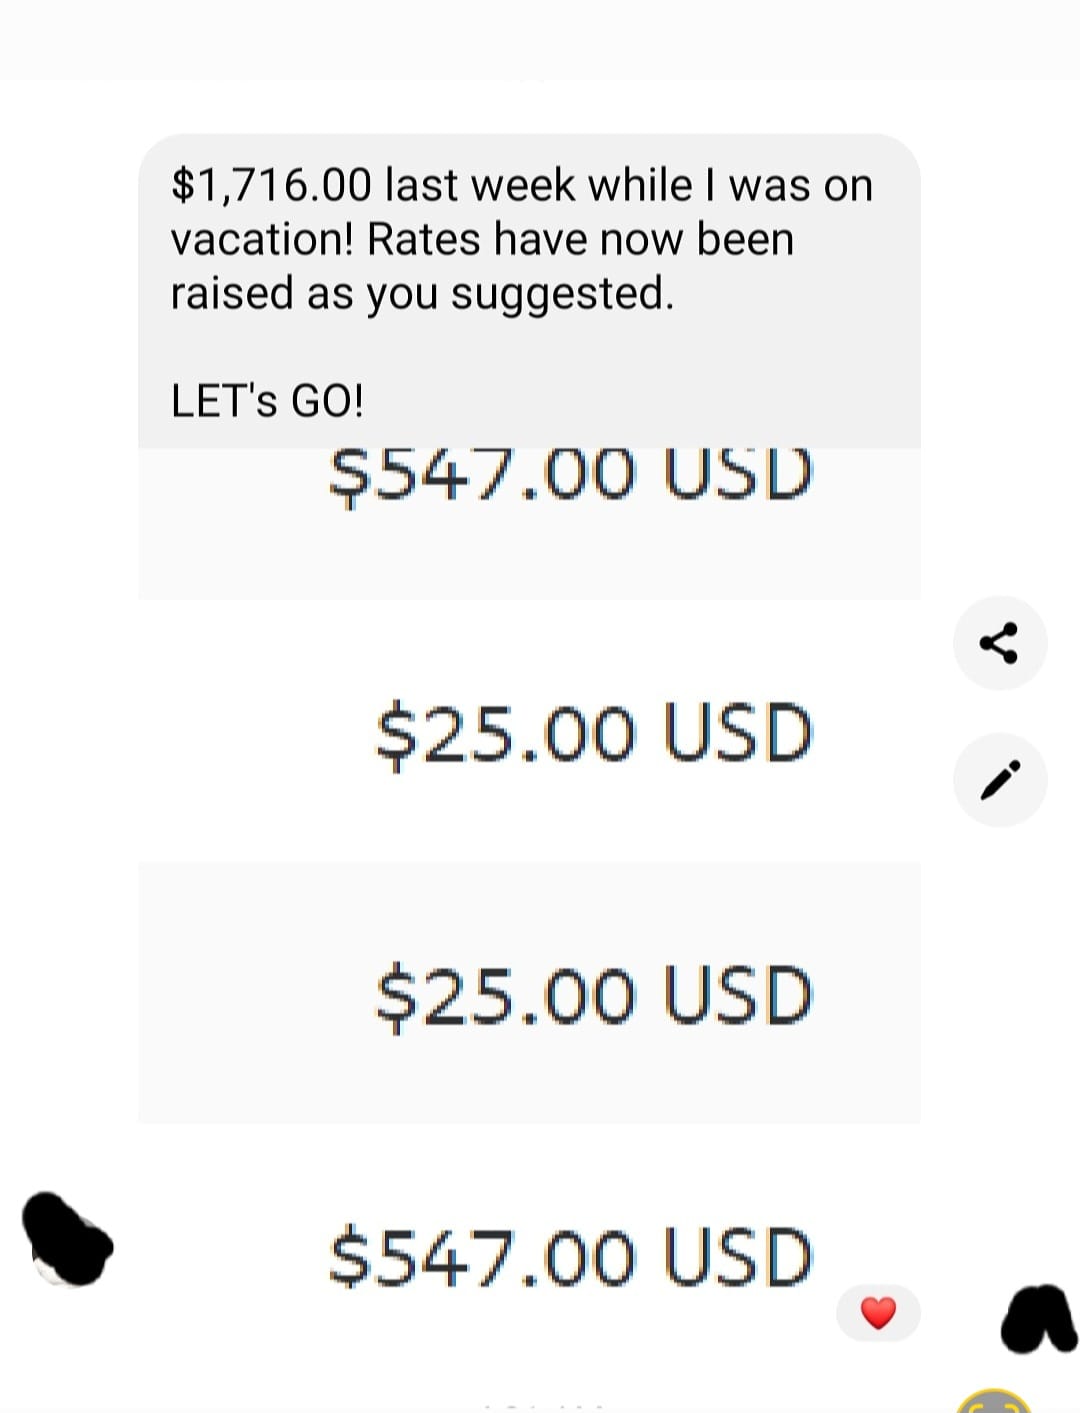The image size is (1080, 1413).
Task: Tap the share icon beside the image
Action: coord(1000,643)
